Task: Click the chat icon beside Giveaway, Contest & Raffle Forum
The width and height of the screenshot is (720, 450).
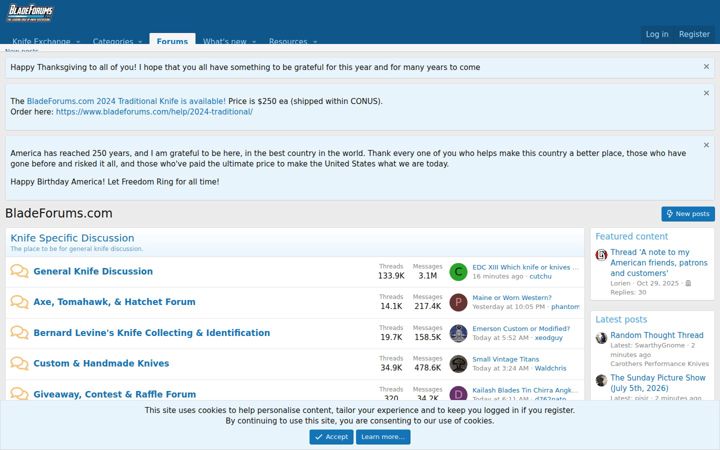Action: pos(19,394)
